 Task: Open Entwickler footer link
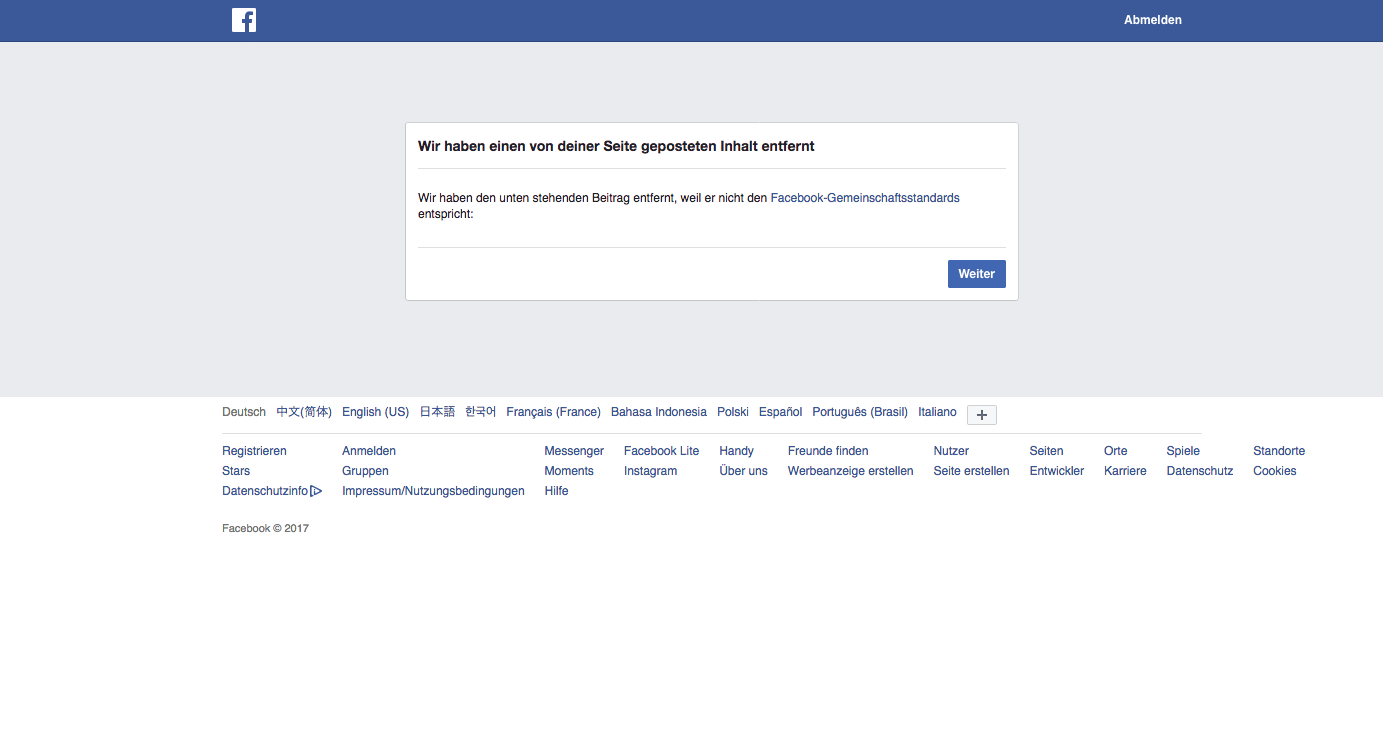1057,471
